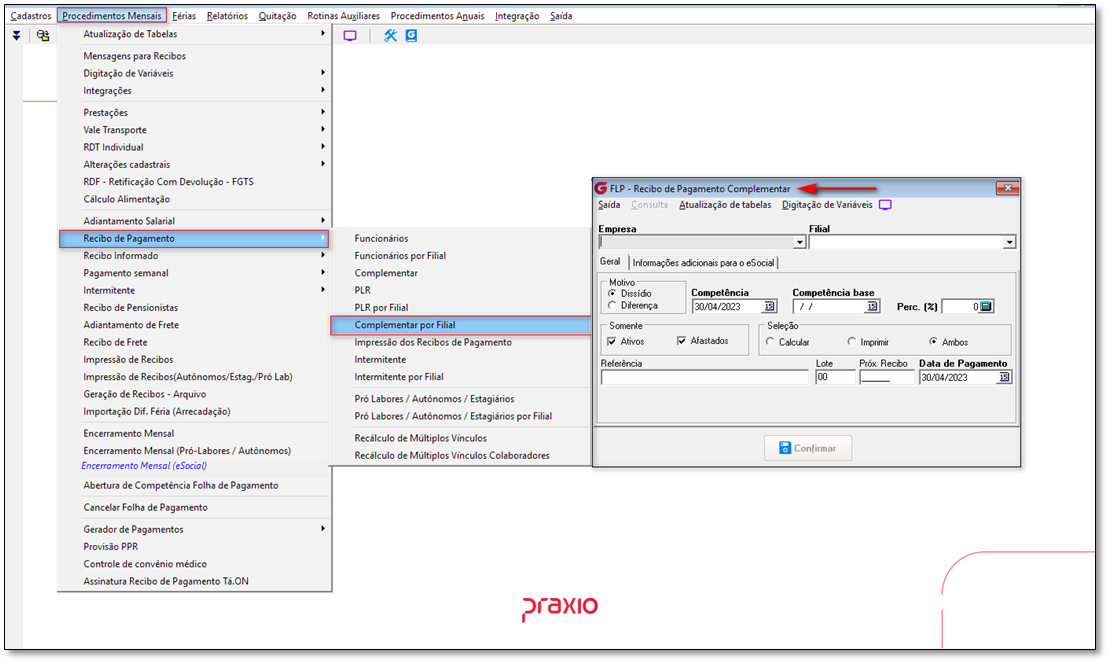
Task: Open the Competência base calendar icon
Action: point(872,306)
